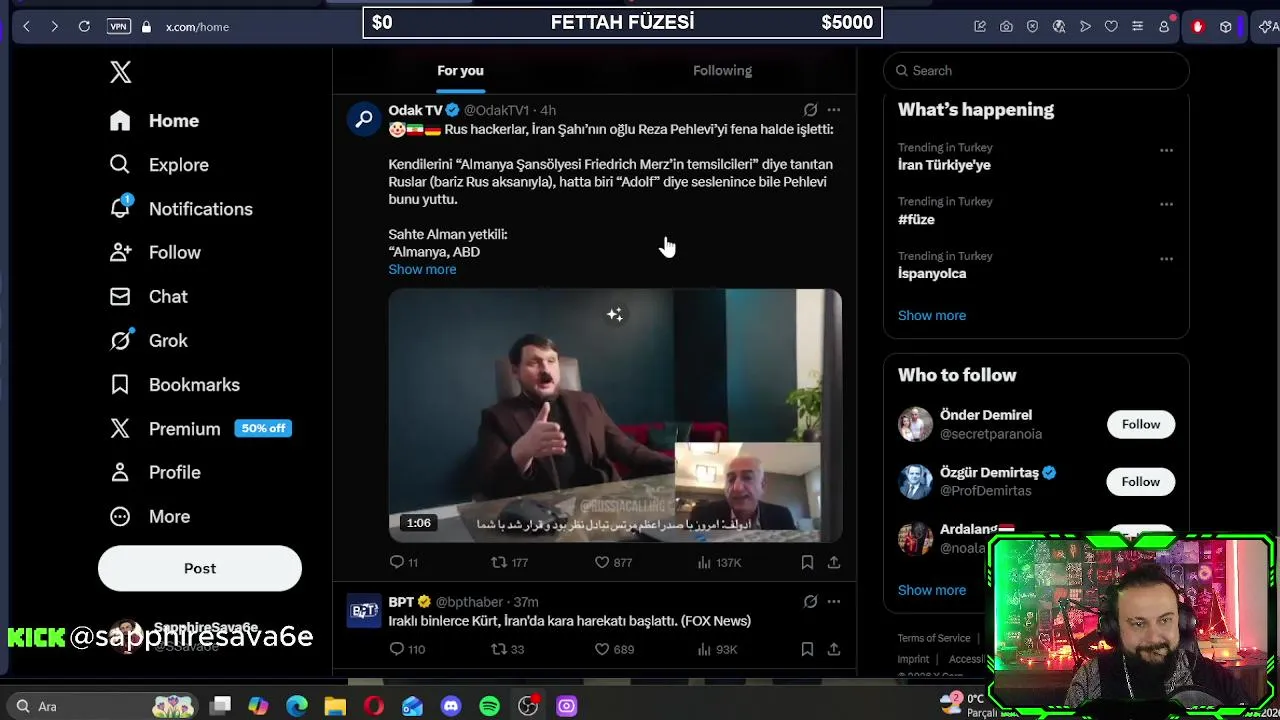This screenshot has height=720, width=1280.
Task: Click the Grok sparkle icon on the video
Action: tap(614, 315)
